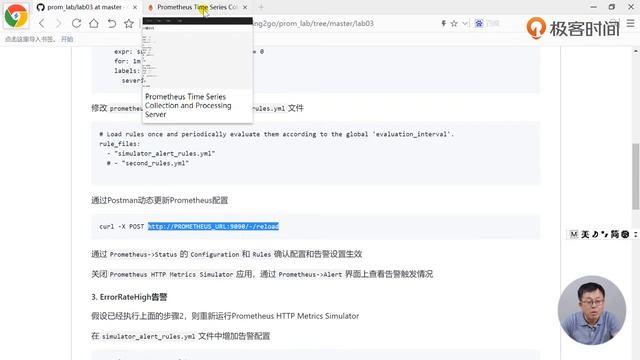Go back with the browser back arrow
The image size is (640, 360).
coord(42,24)
